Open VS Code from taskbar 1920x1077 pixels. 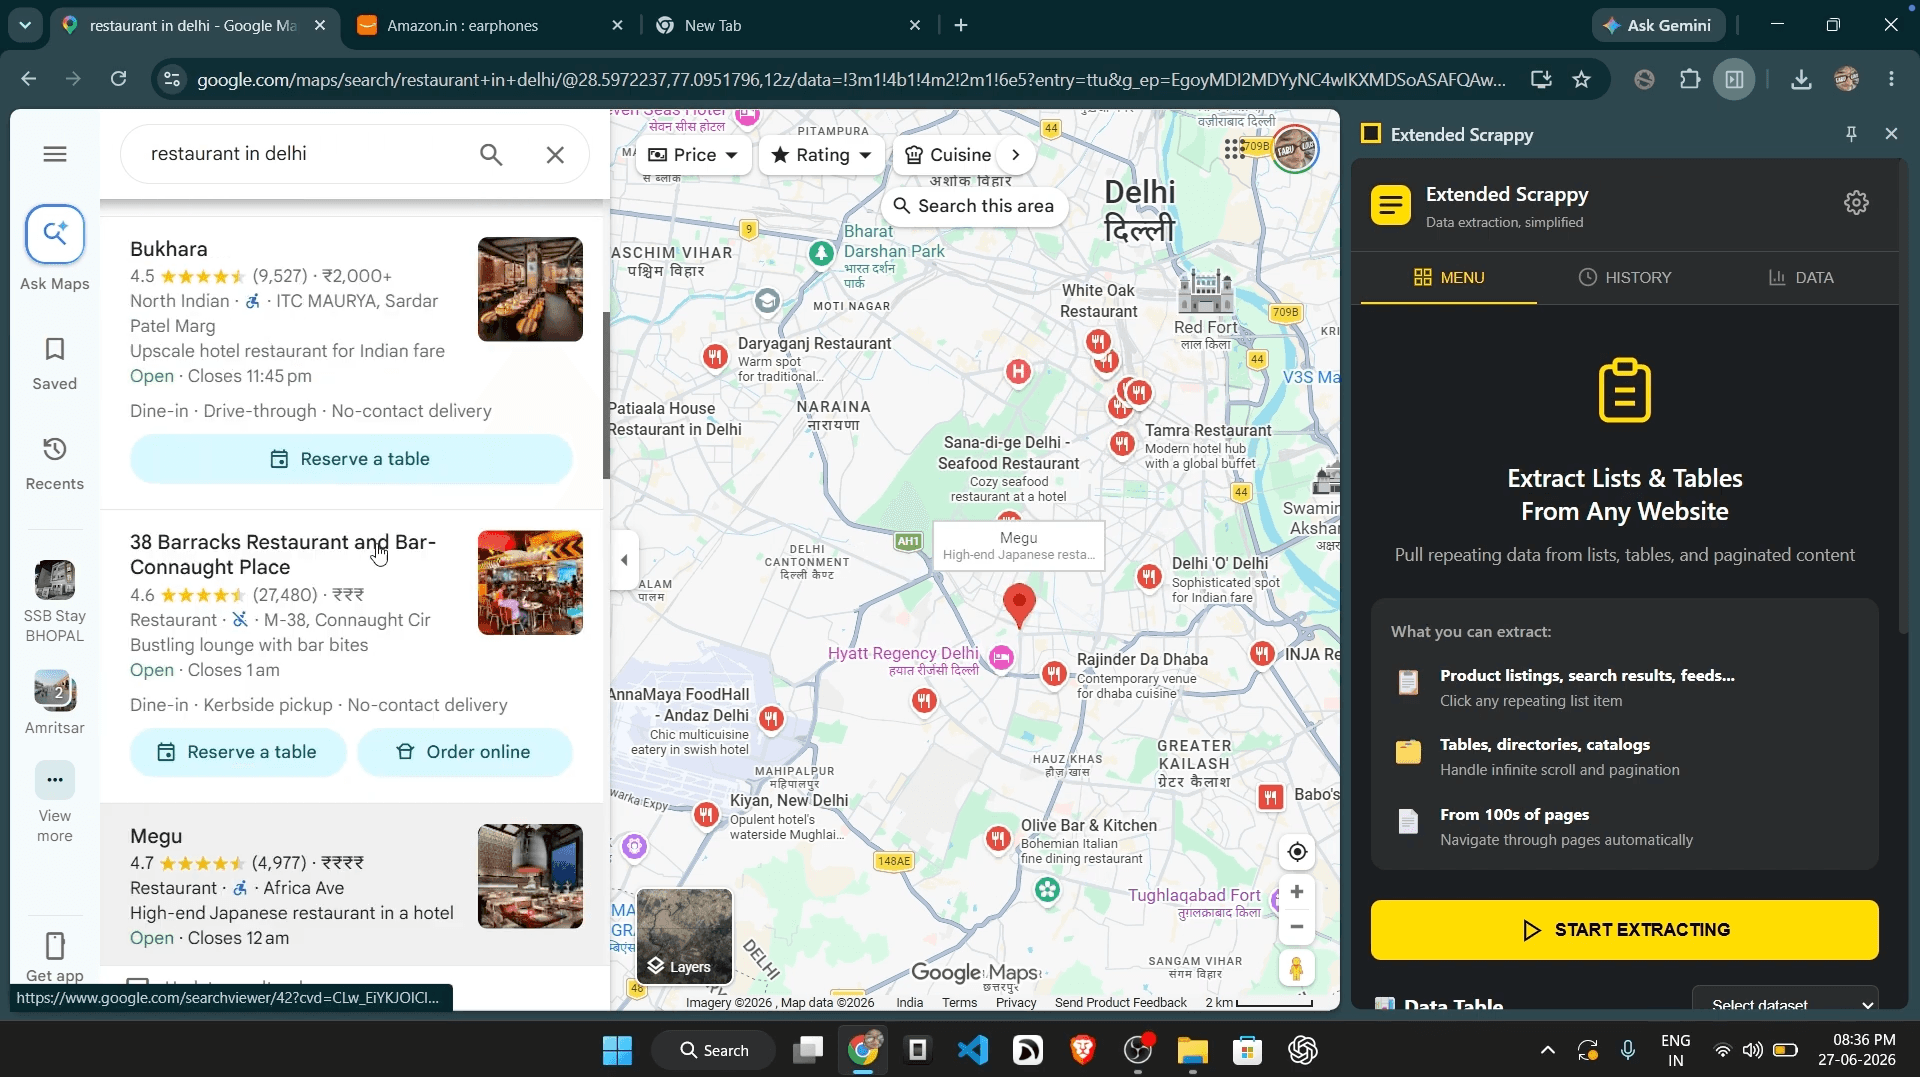[973, 1050]
